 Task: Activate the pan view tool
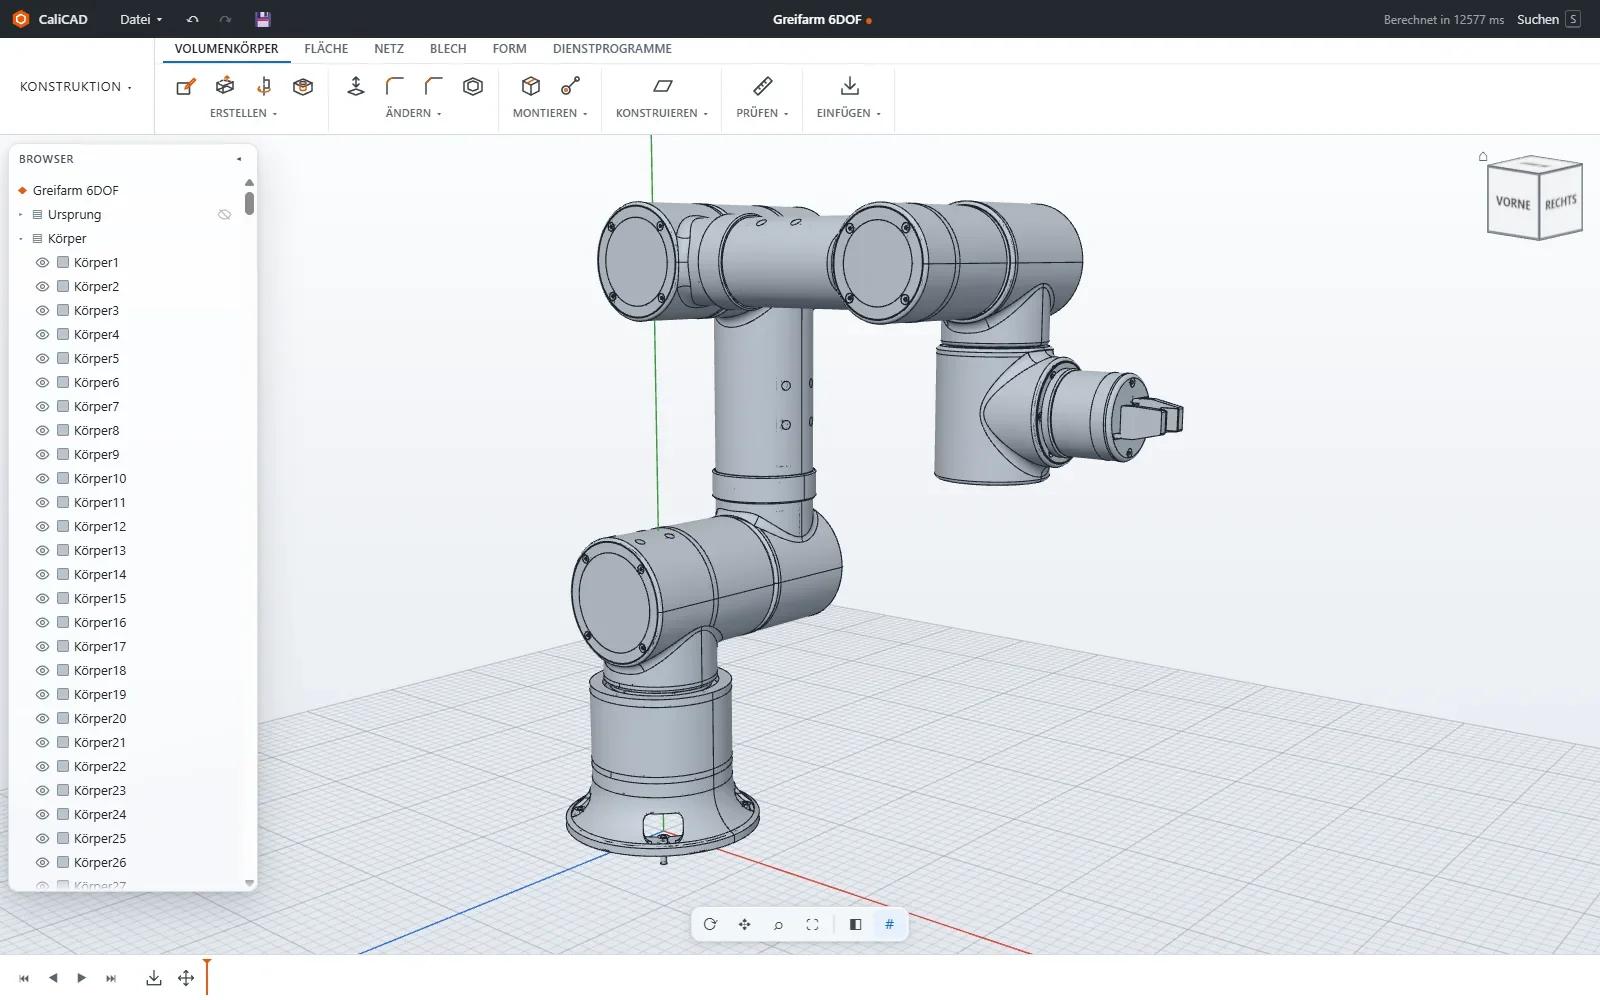click(x=744, y=925)
